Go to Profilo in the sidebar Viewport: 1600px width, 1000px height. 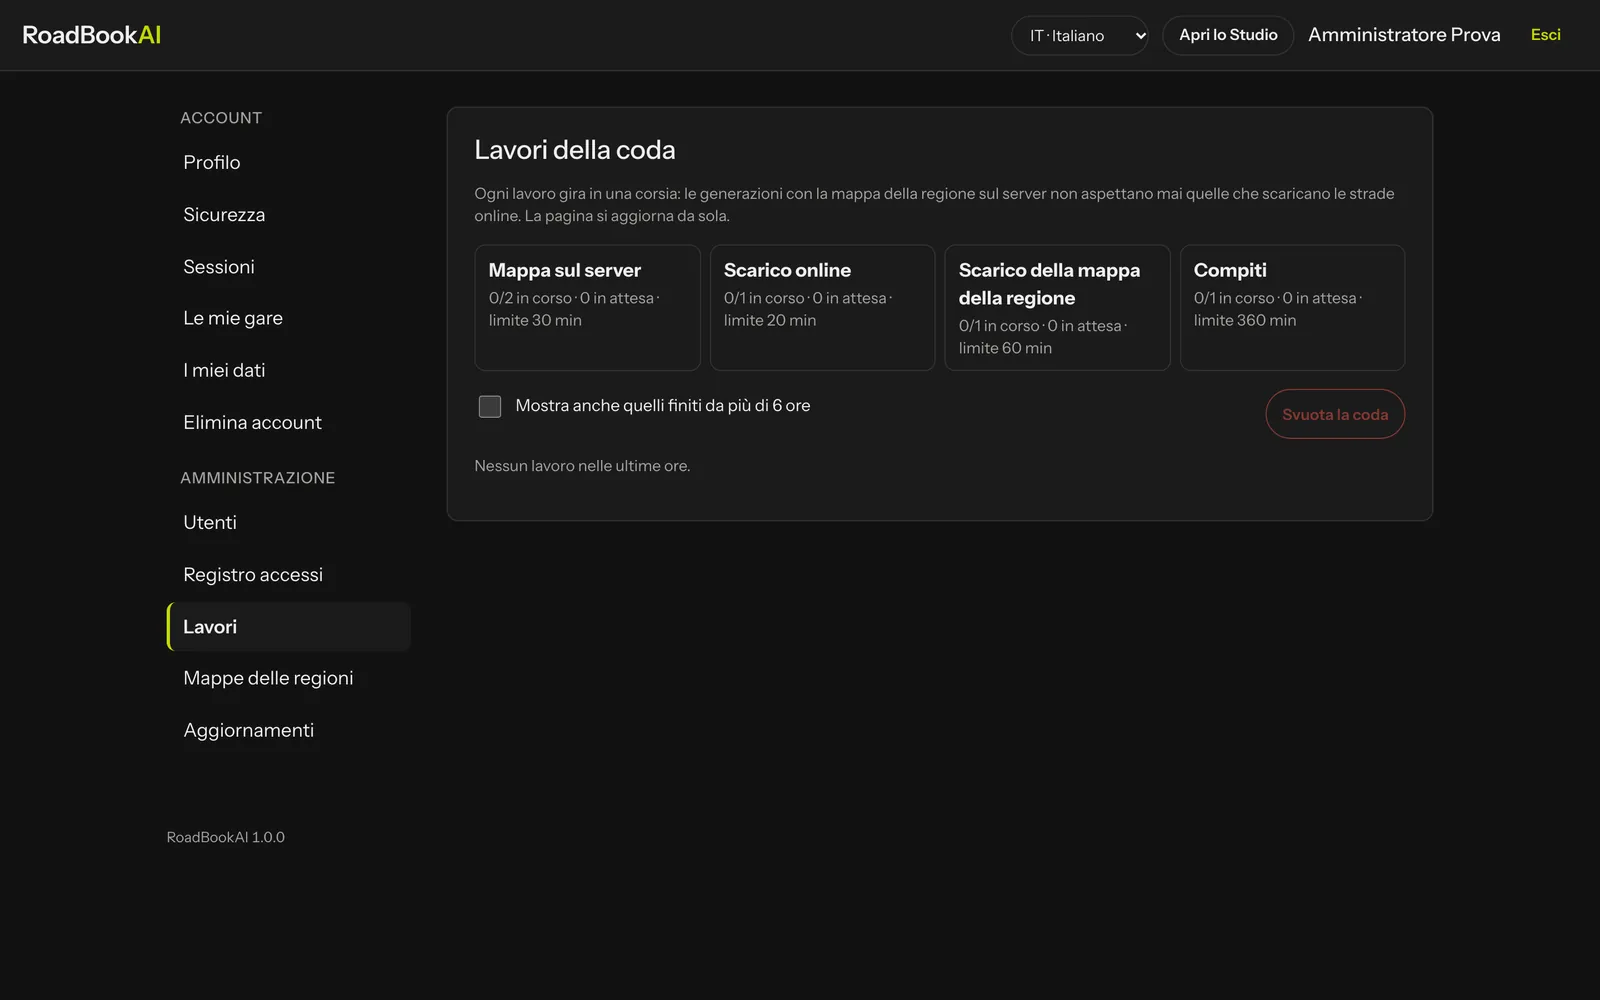(289, 162)
